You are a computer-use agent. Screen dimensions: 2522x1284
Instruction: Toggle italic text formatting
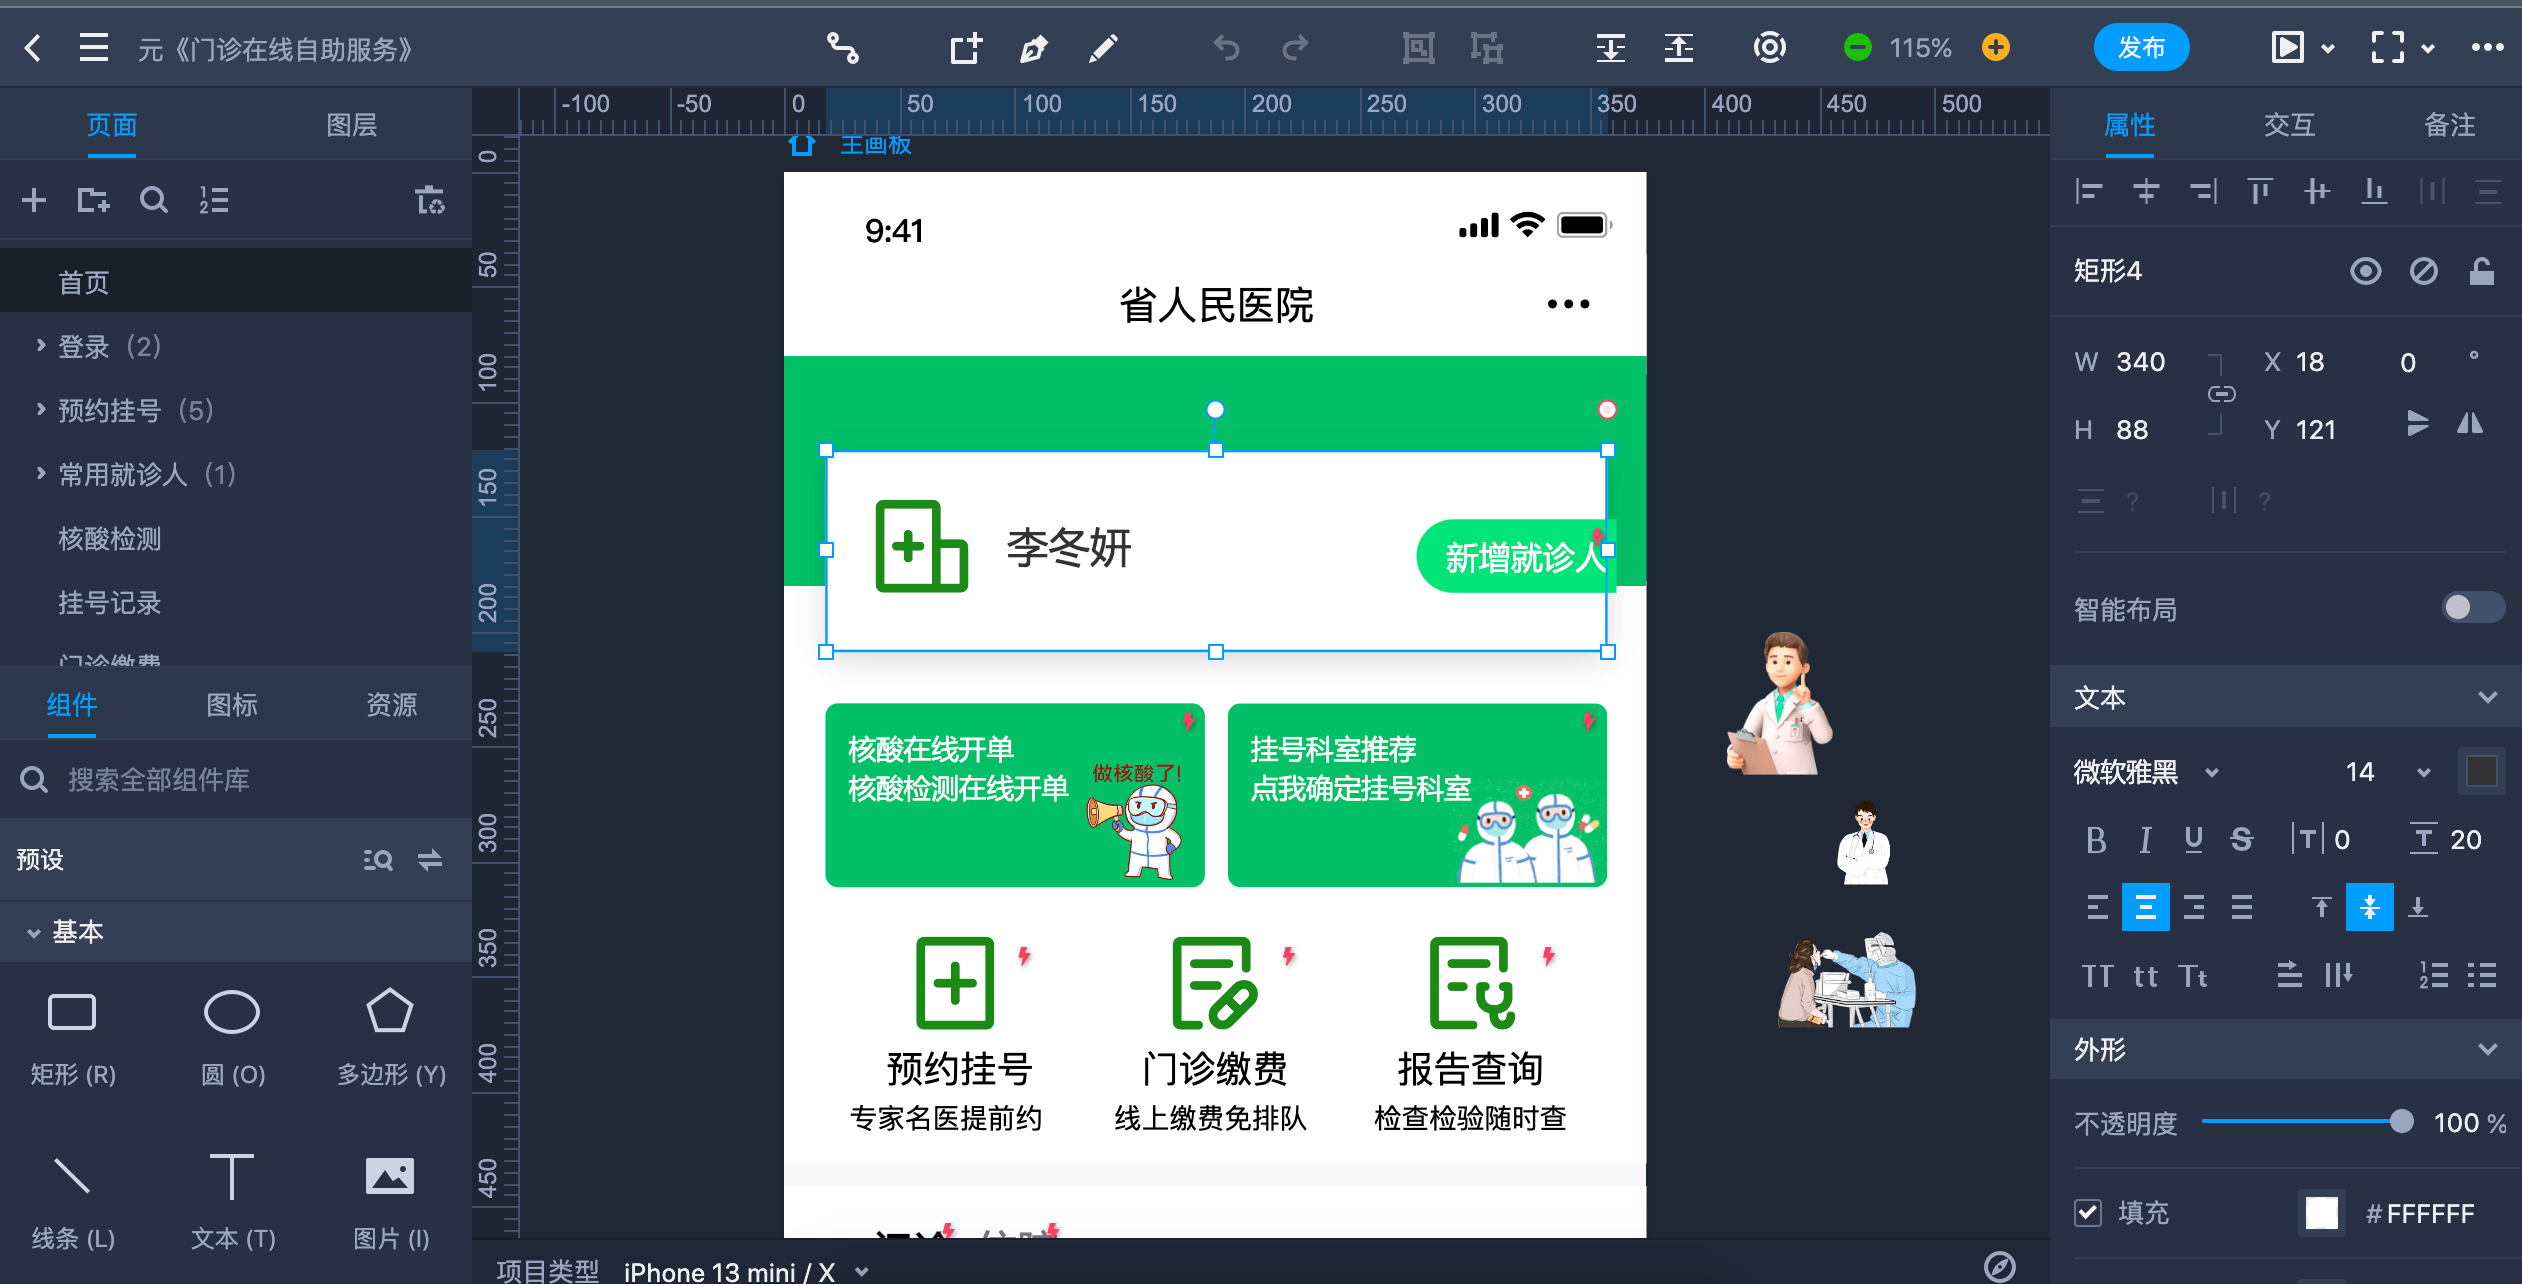pyautogui.click(x=2145, y=840)
